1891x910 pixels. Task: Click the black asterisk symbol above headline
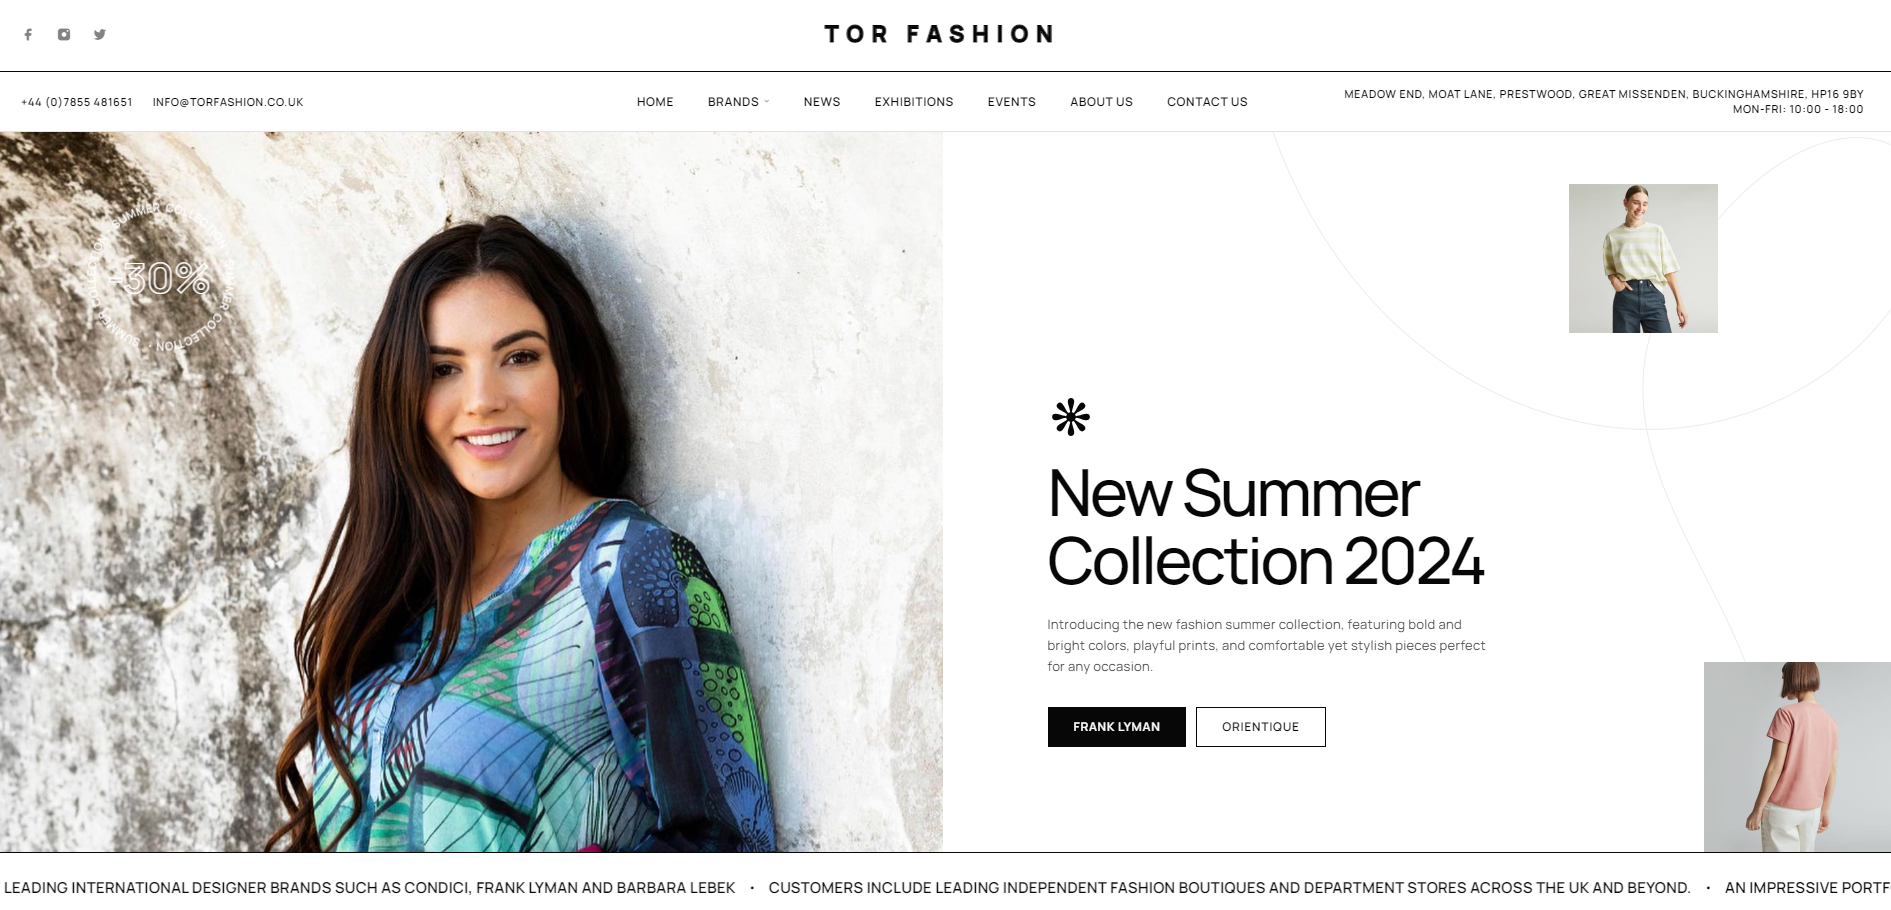pyautogui.click(x=1070, y=417)
